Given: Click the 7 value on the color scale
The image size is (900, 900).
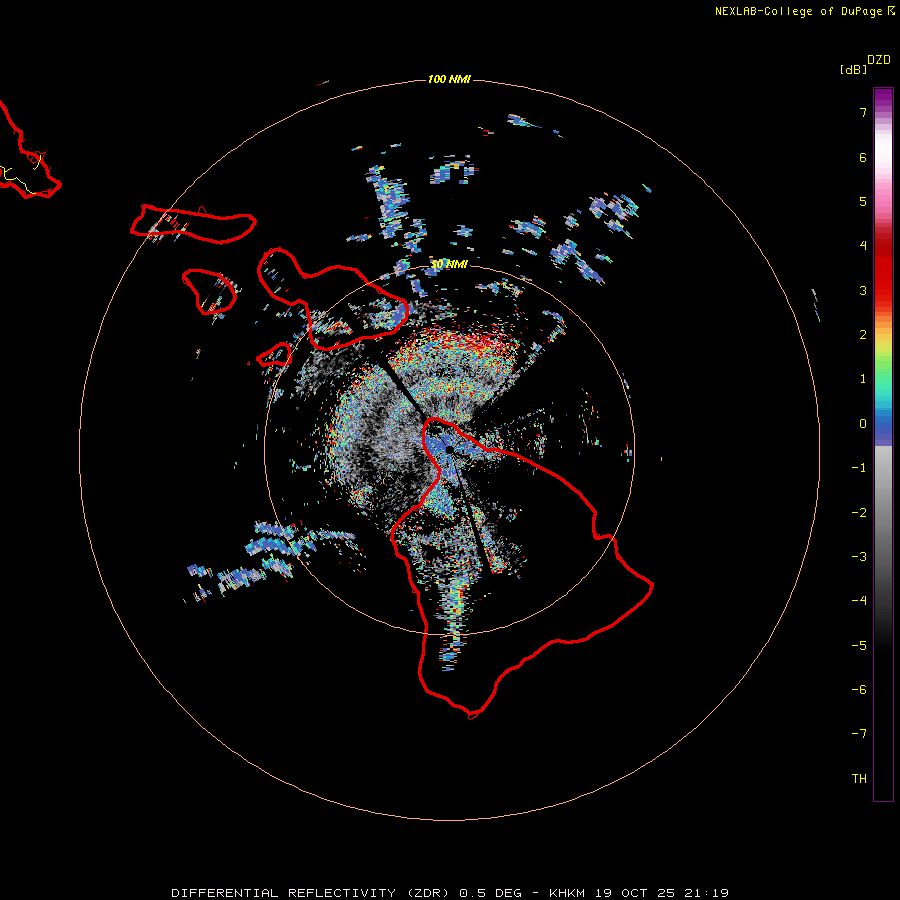Looking at the screenshot, I should pyautogui.click(x=863, y=112).
